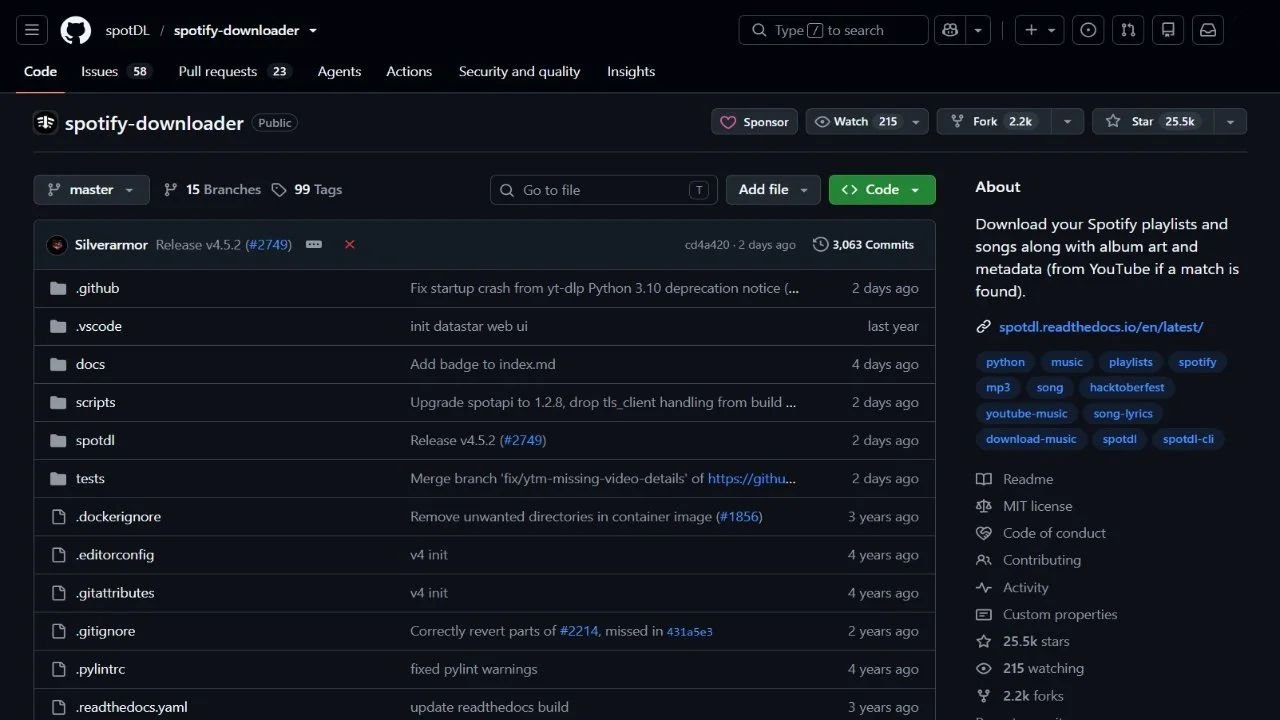Click the spotDL owner link in breadcrumb
Screen dimensions: 1280x720
pos(127,30)
